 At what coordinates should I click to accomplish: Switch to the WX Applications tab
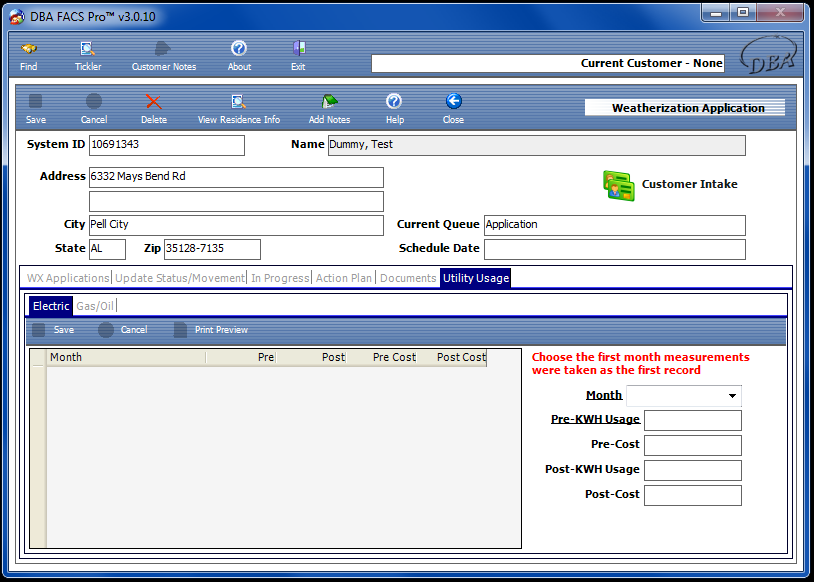click(67, 278)
